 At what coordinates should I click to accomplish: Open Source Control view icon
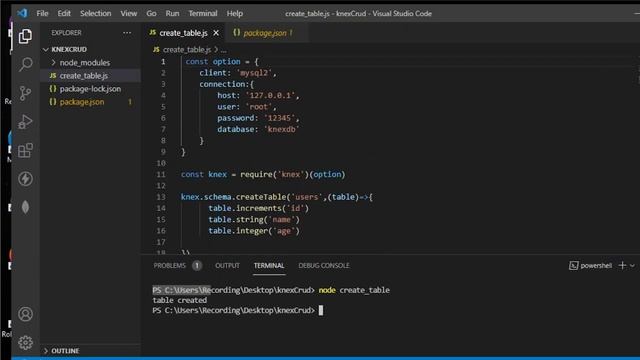pos(25,93)
